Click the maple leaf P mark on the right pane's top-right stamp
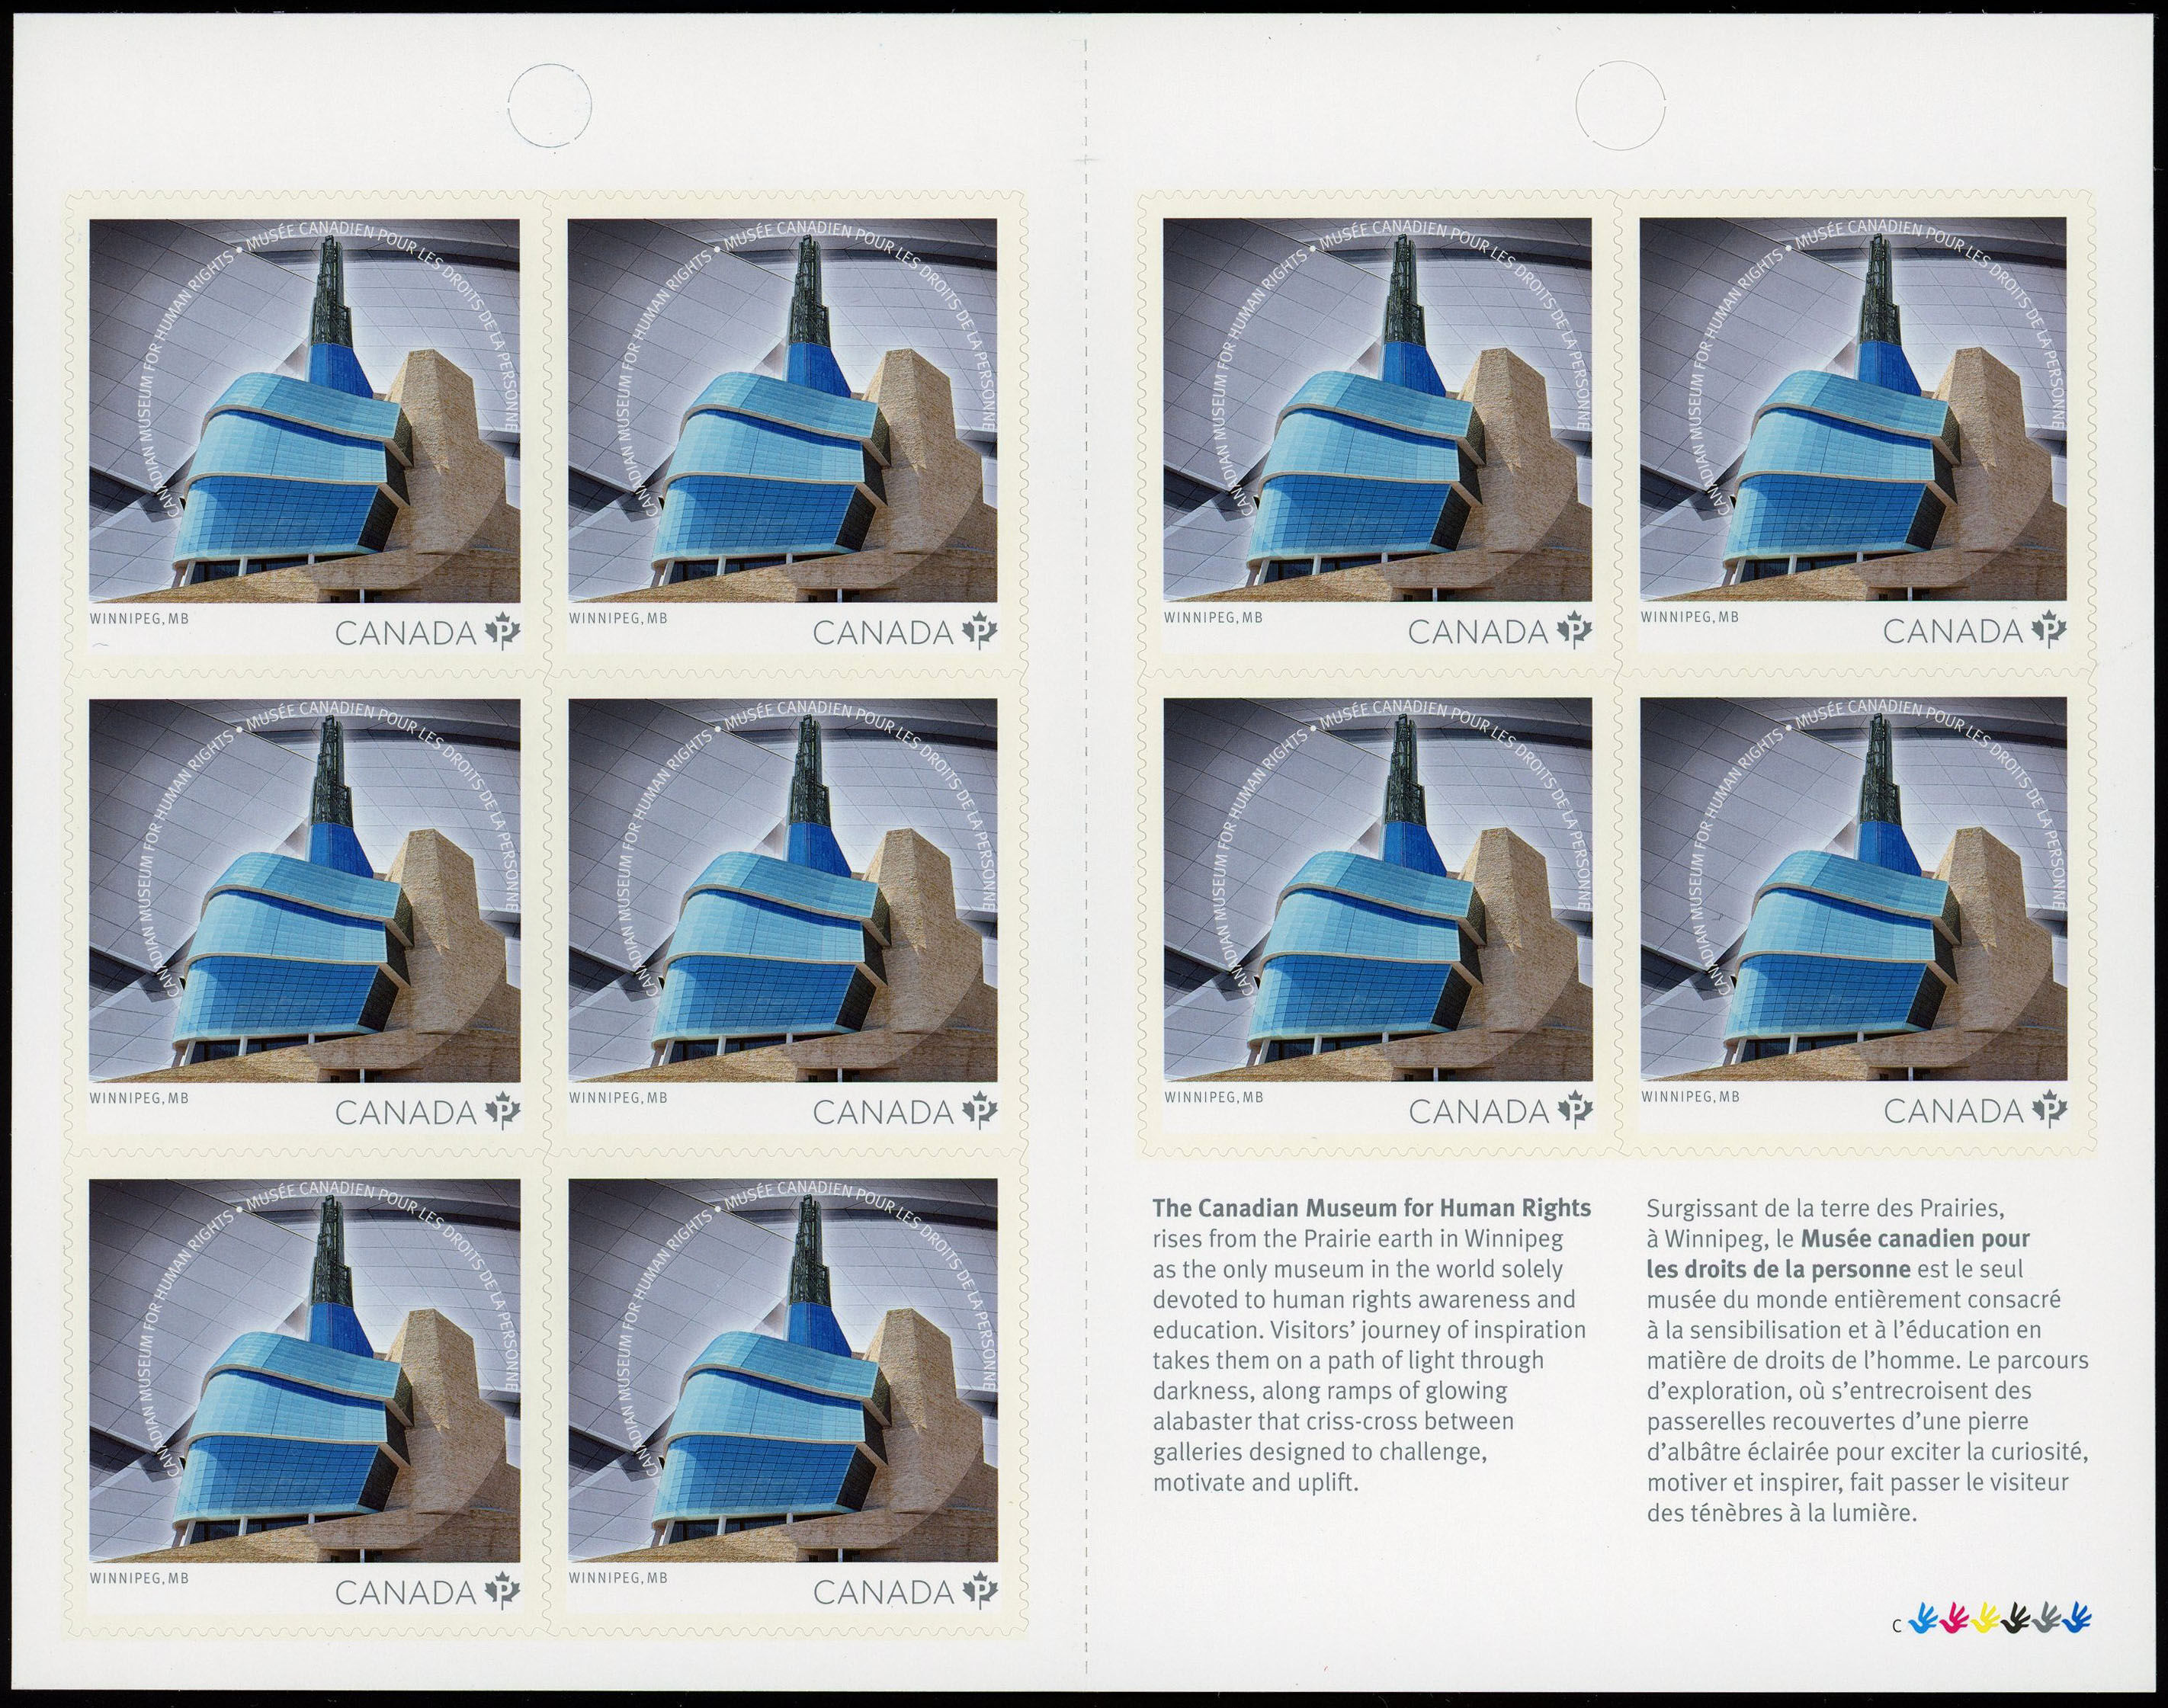Image resolution: width=2168 pixels, height=1708 pixels. [2050, 631]
